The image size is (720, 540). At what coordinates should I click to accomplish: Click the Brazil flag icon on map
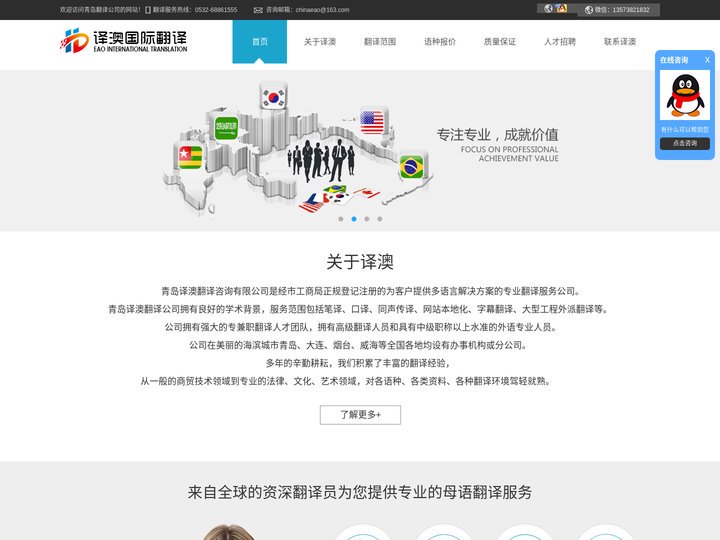[412, 167]
